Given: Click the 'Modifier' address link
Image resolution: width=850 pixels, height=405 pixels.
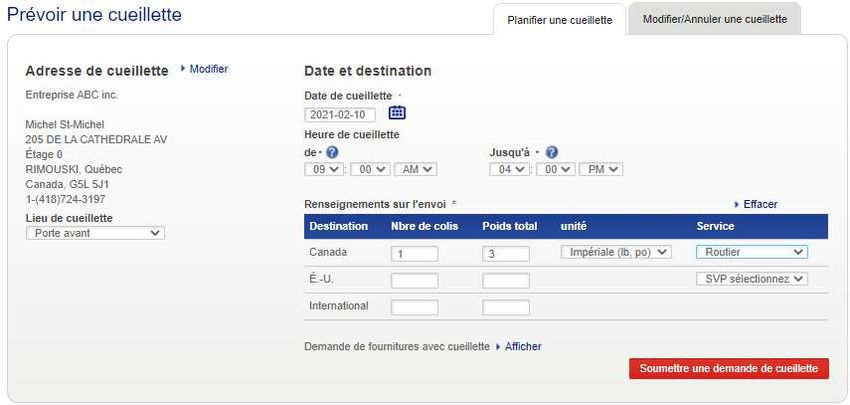Looking at the screenshot, I should pyautogui.click(x=208, y=69).
